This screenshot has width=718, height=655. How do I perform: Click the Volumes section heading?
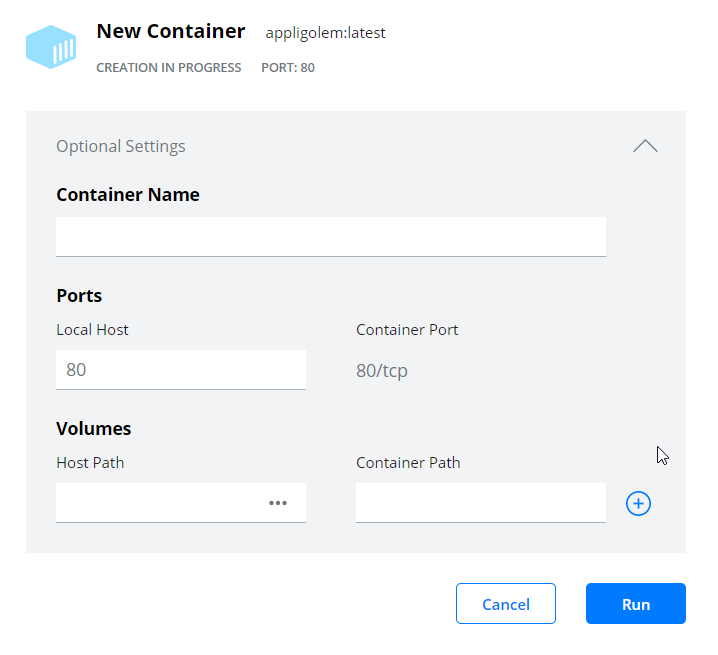pos(93,429)
